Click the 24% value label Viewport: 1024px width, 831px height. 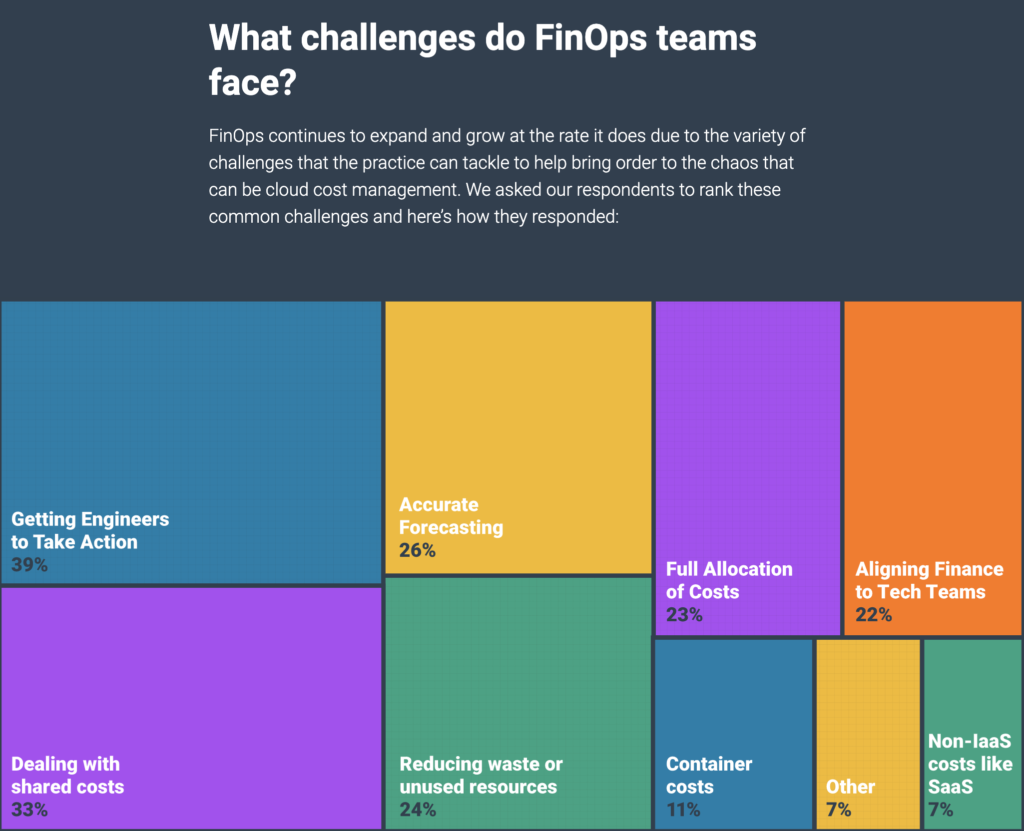click(x=418, y=810)
